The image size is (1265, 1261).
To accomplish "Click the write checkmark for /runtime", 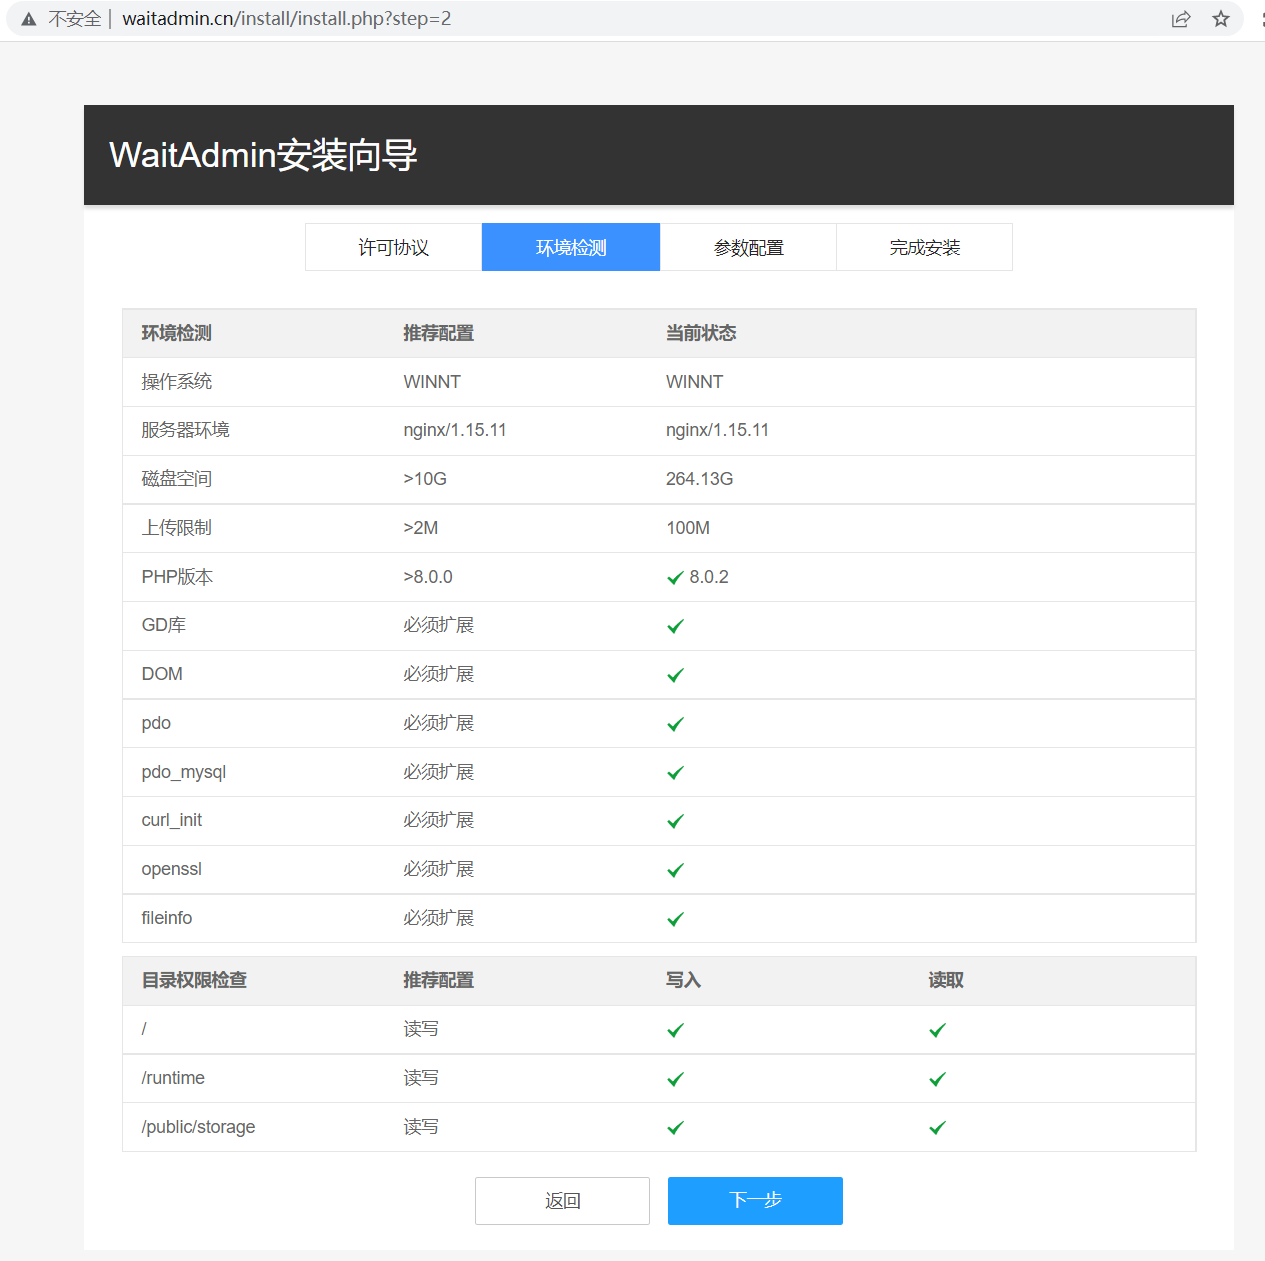I will pyautogui.click(x=675, y=1079).
